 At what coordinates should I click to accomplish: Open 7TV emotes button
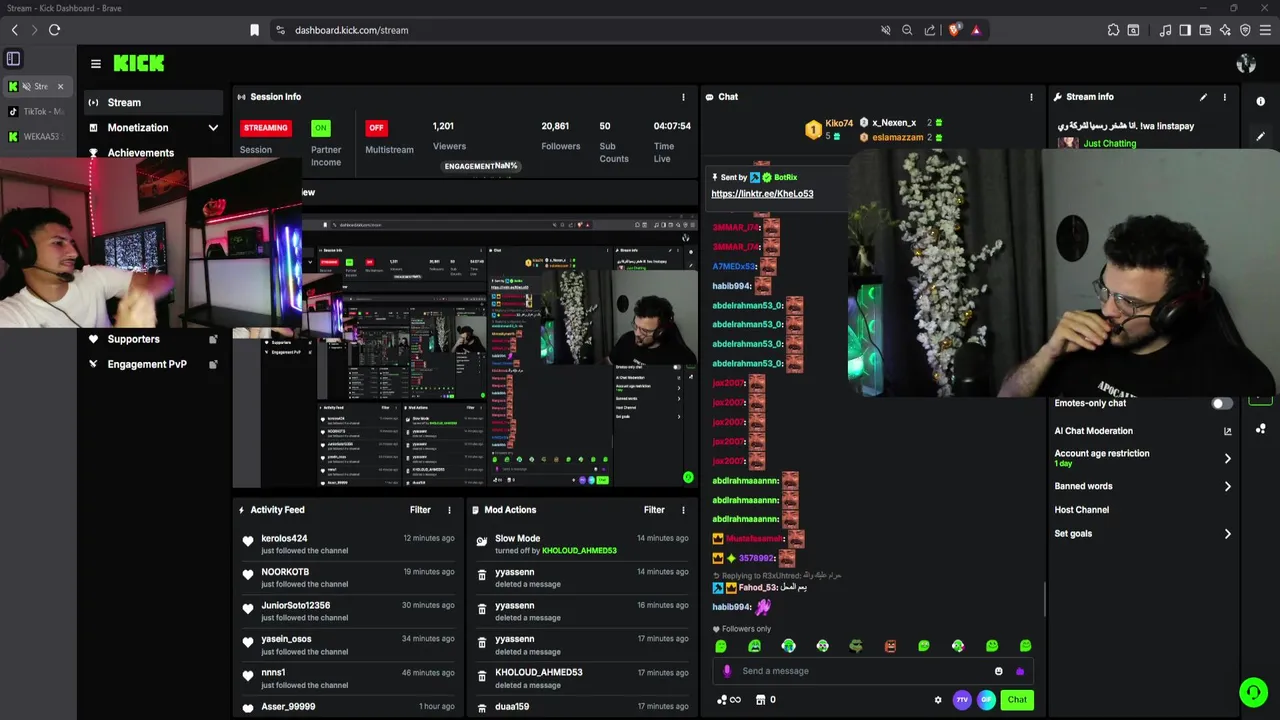click(x=962, y=700)
